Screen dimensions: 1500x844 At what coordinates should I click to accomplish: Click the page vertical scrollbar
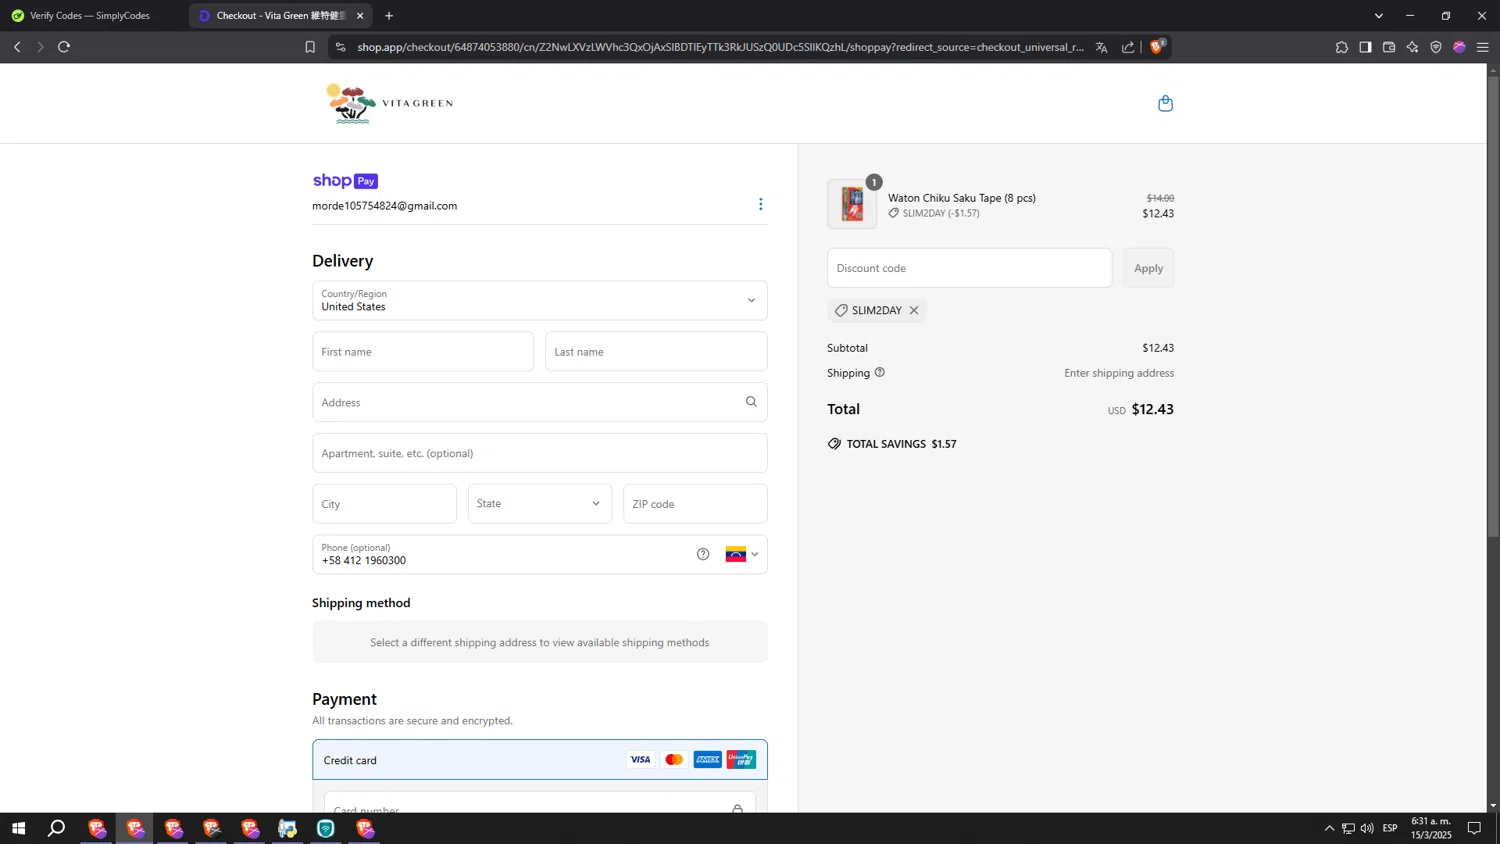[x=1493, y=308]
